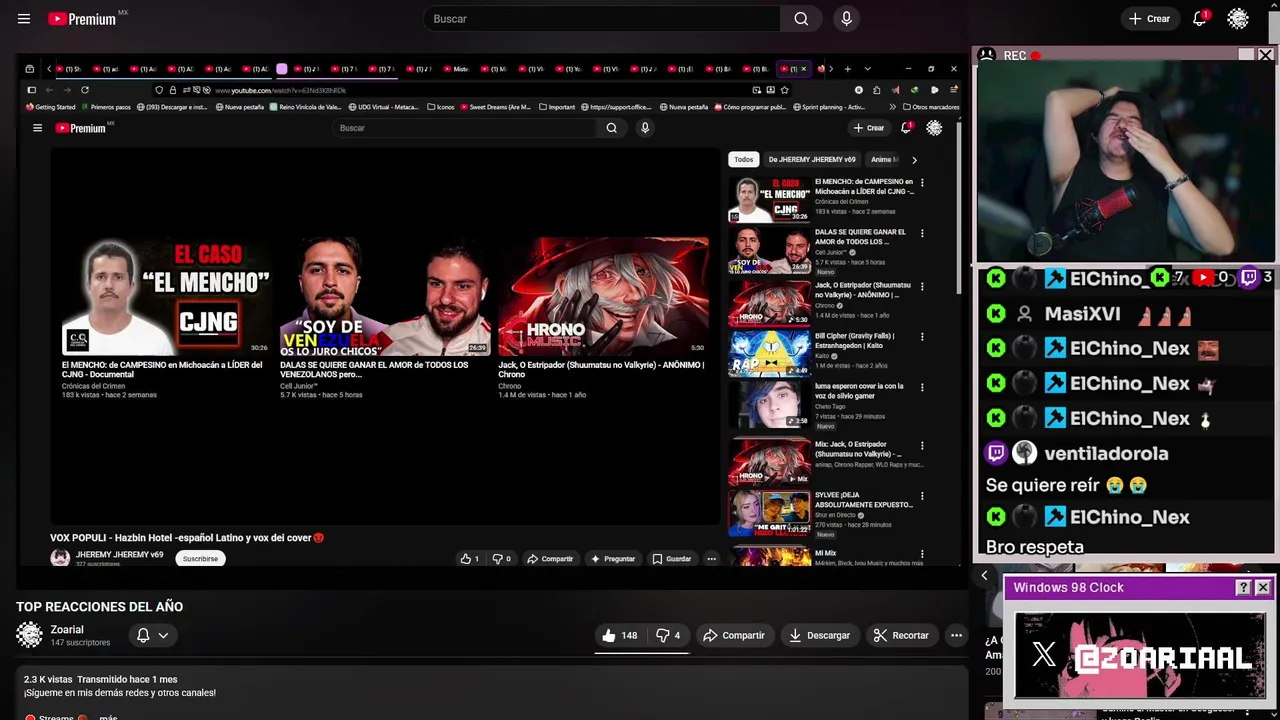Open Sweet Dreams bookmark
The height and width of the screenshot is (720, 1280).
pos(495,107)
